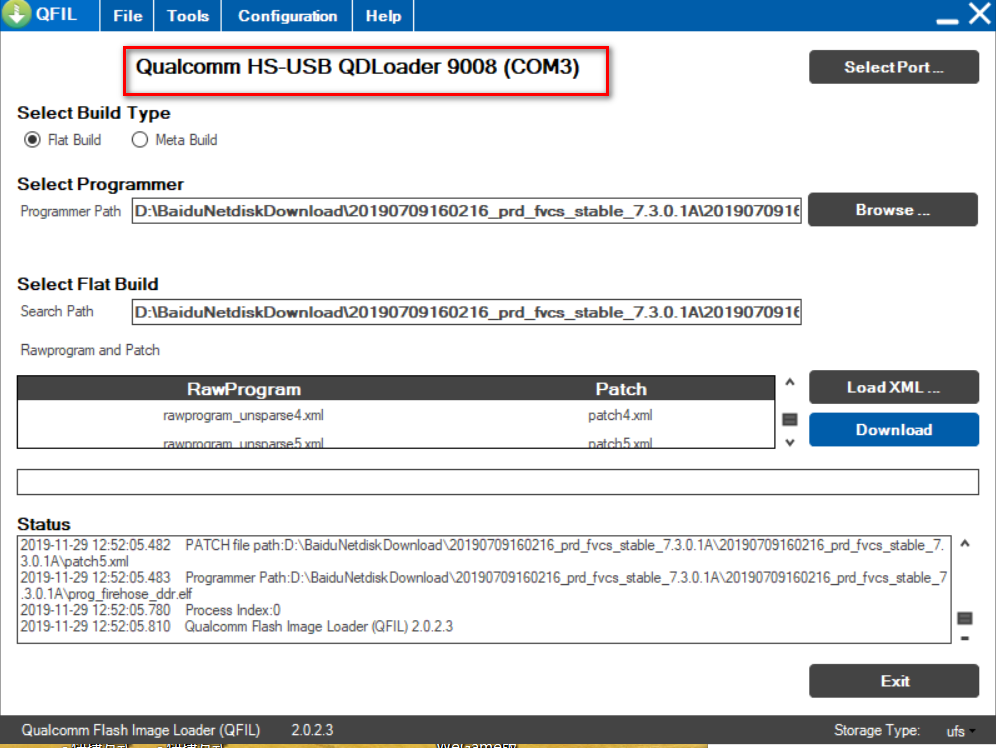The width and height of the screenshot is (996, 748).
Task: Open the Help menu
Action: pos(383,16)
